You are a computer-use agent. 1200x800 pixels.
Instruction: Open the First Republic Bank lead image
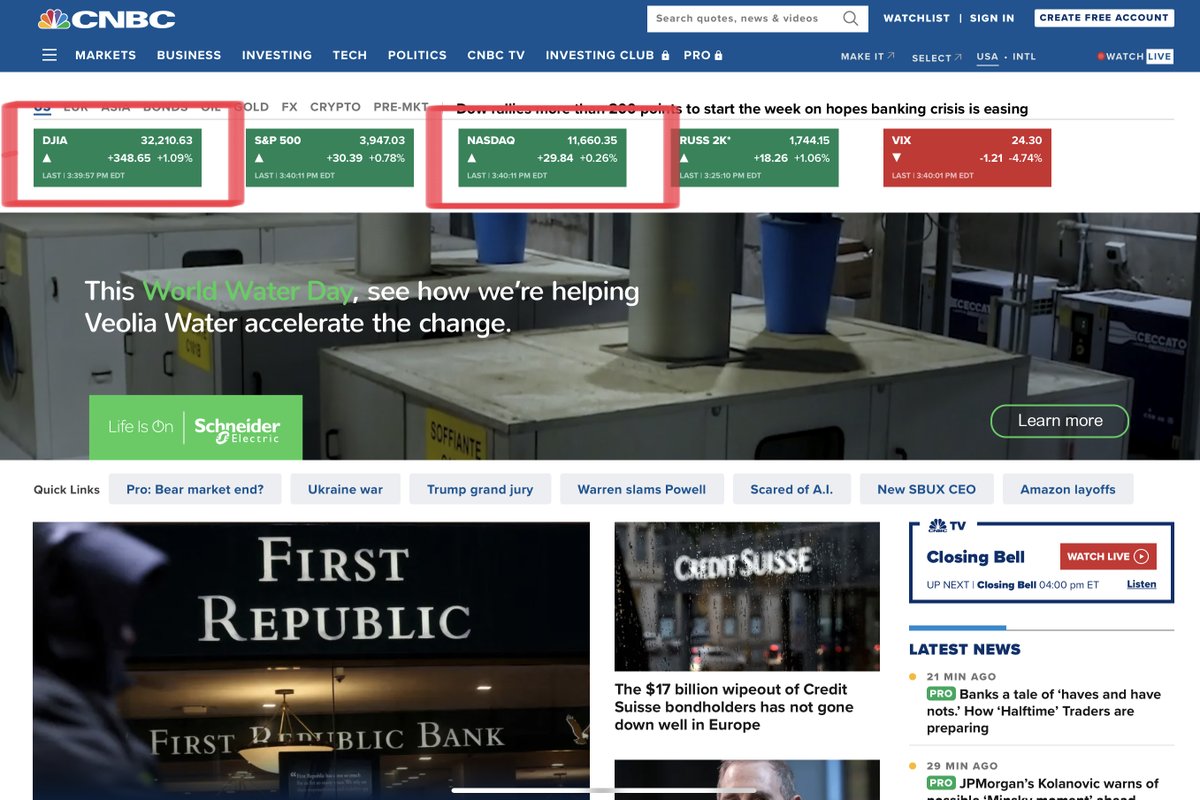point(311,661)
